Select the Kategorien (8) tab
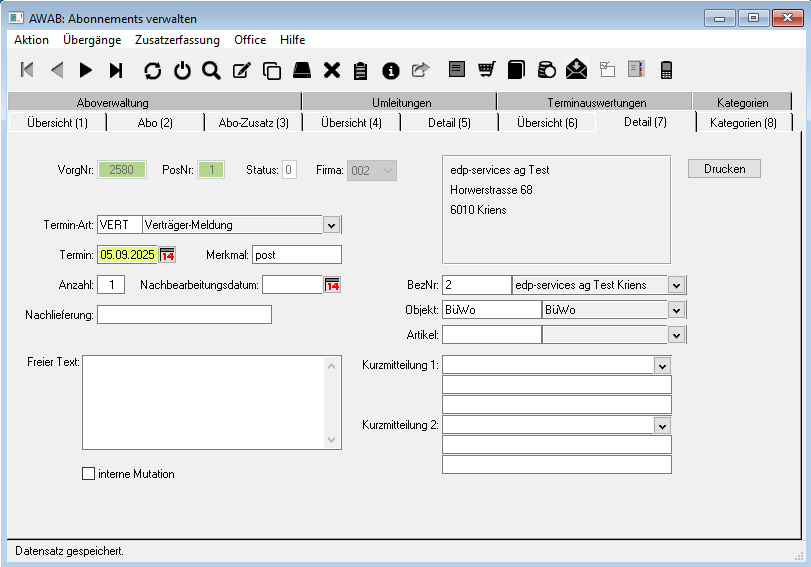The height and width of the screenshot is (567, 811). [x=742, y=122]
